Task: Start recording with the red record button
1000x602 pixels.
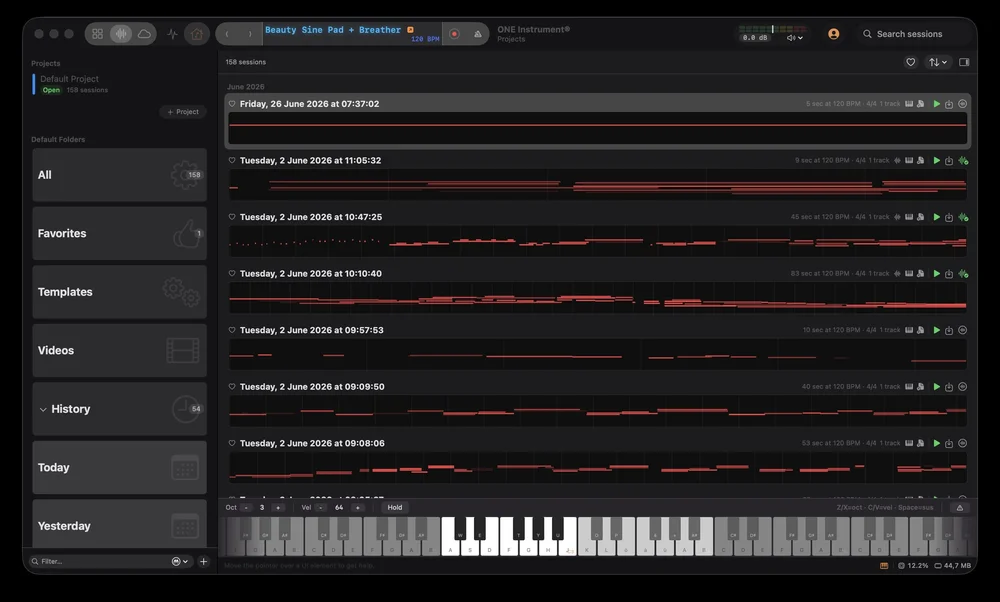Action: [x=454, y=34]
